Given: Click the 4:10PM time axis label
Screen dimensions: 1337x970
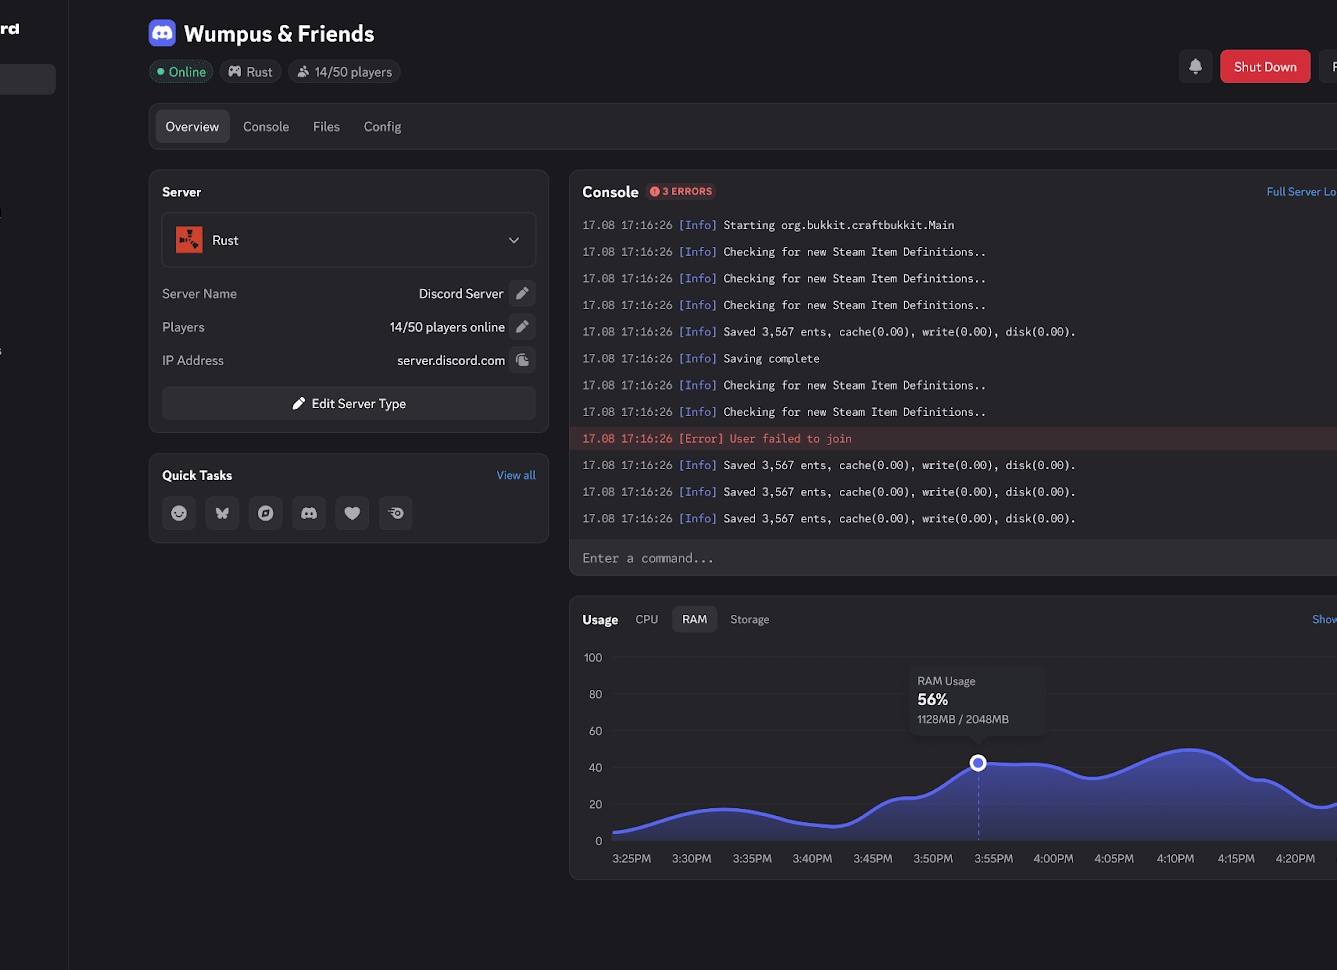Looking at the screenshot, I should [x=1175, y=859].
